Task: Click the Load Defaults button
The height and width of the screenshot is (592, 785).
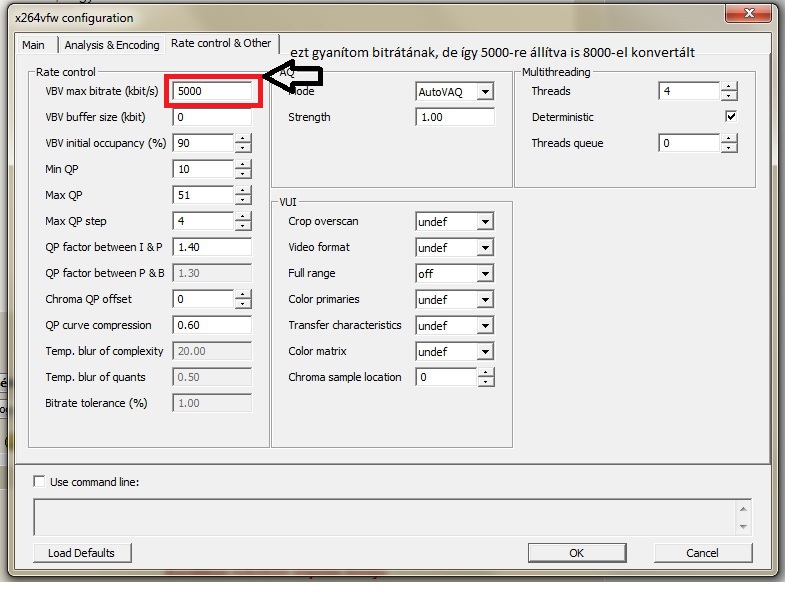Action: coord(82,553)
